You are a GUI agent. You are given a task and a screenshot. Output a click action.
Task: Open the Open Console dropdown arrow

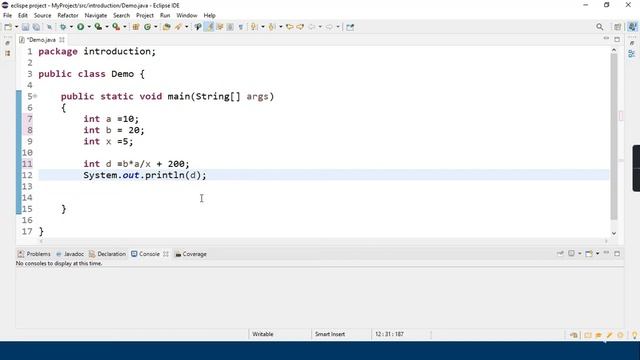598,254
